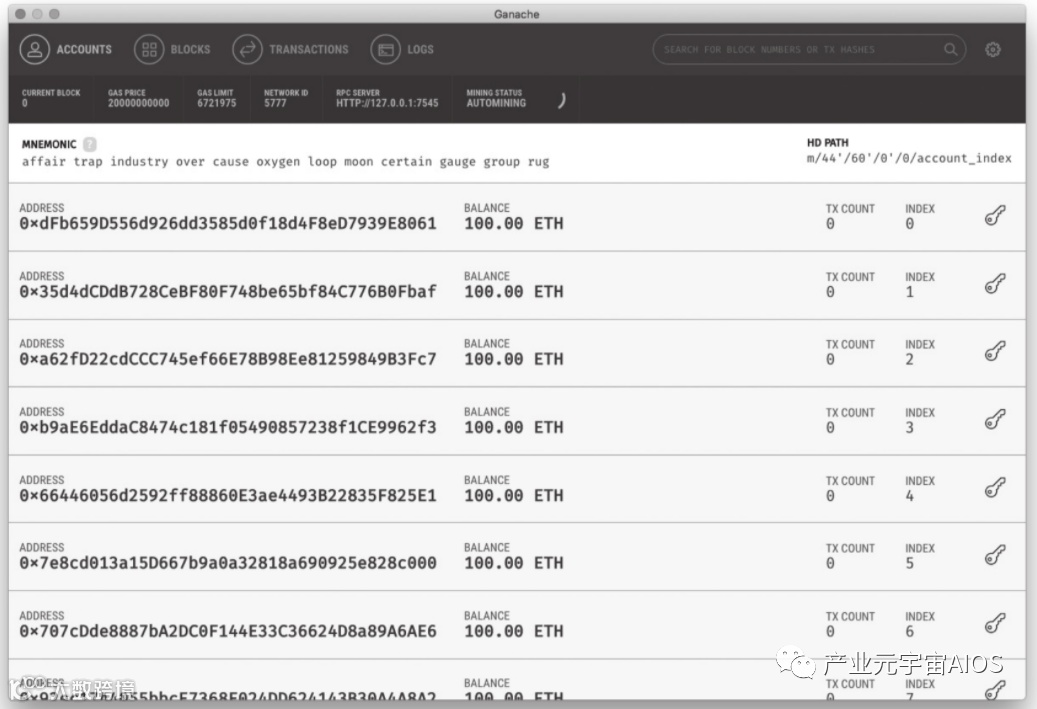This screenshot has height=709, width=1037.
Task: Click the Network ID value 5777
Action: pos(275,103)
